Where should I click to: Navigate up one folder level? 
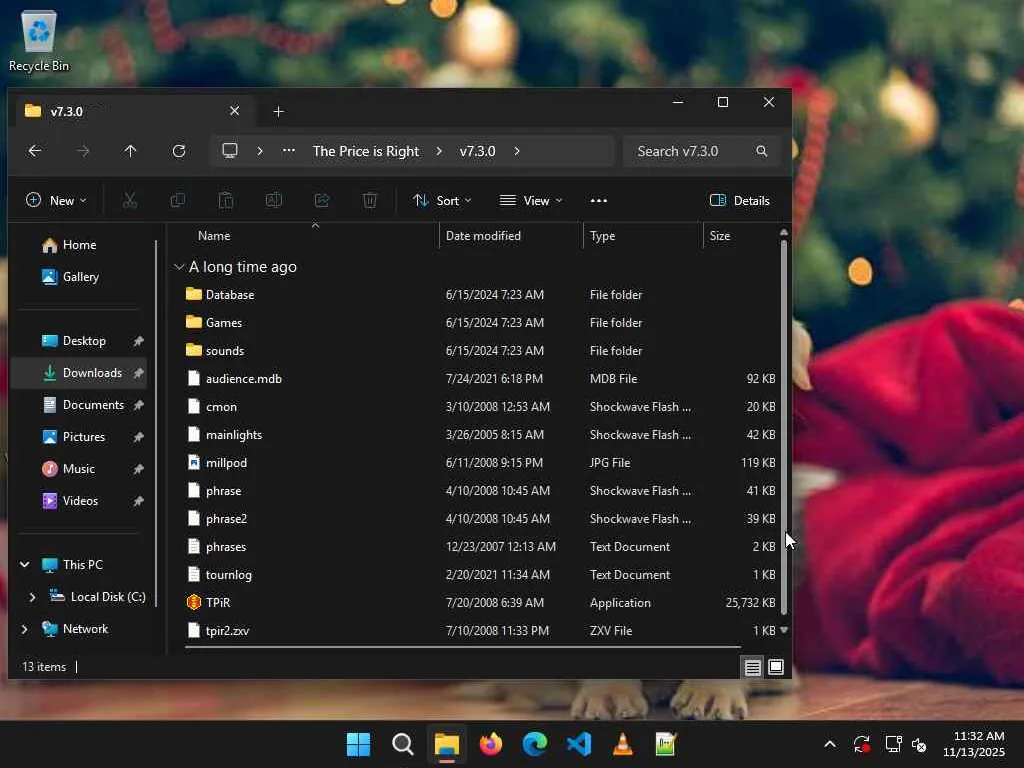pyautogui.click(x=131, y=151)
